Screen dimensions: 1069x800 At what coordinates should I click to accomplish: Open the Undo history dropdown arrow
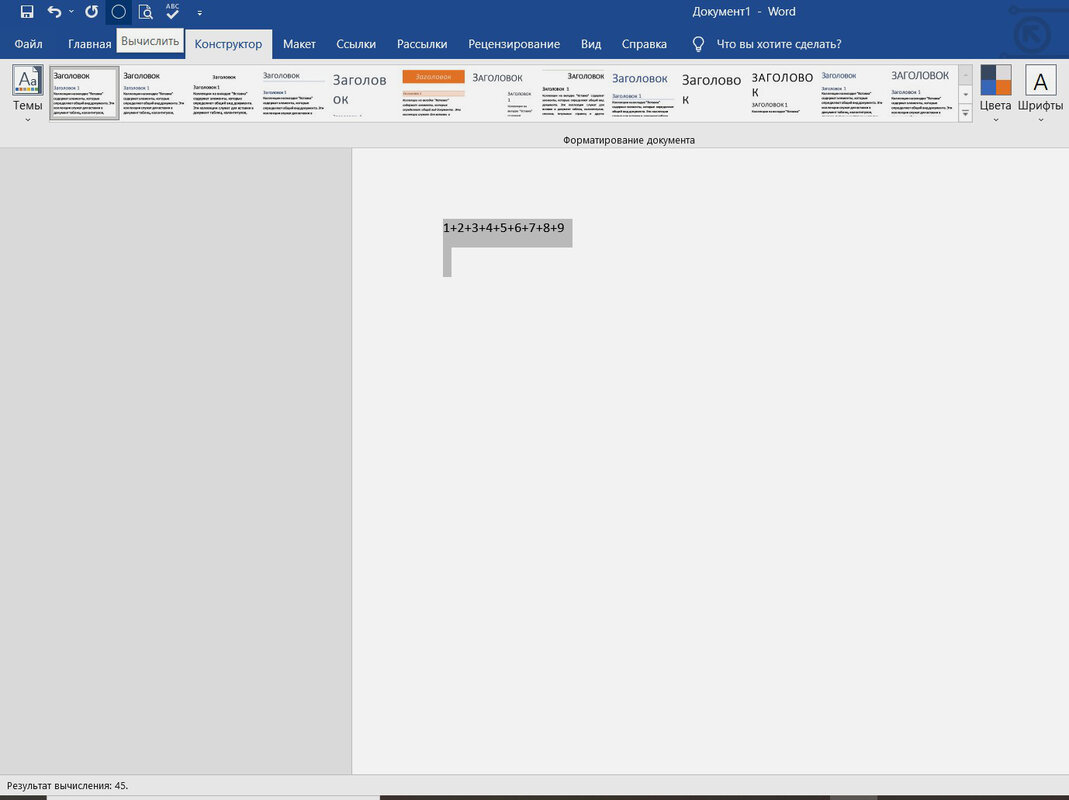point(71,12)
